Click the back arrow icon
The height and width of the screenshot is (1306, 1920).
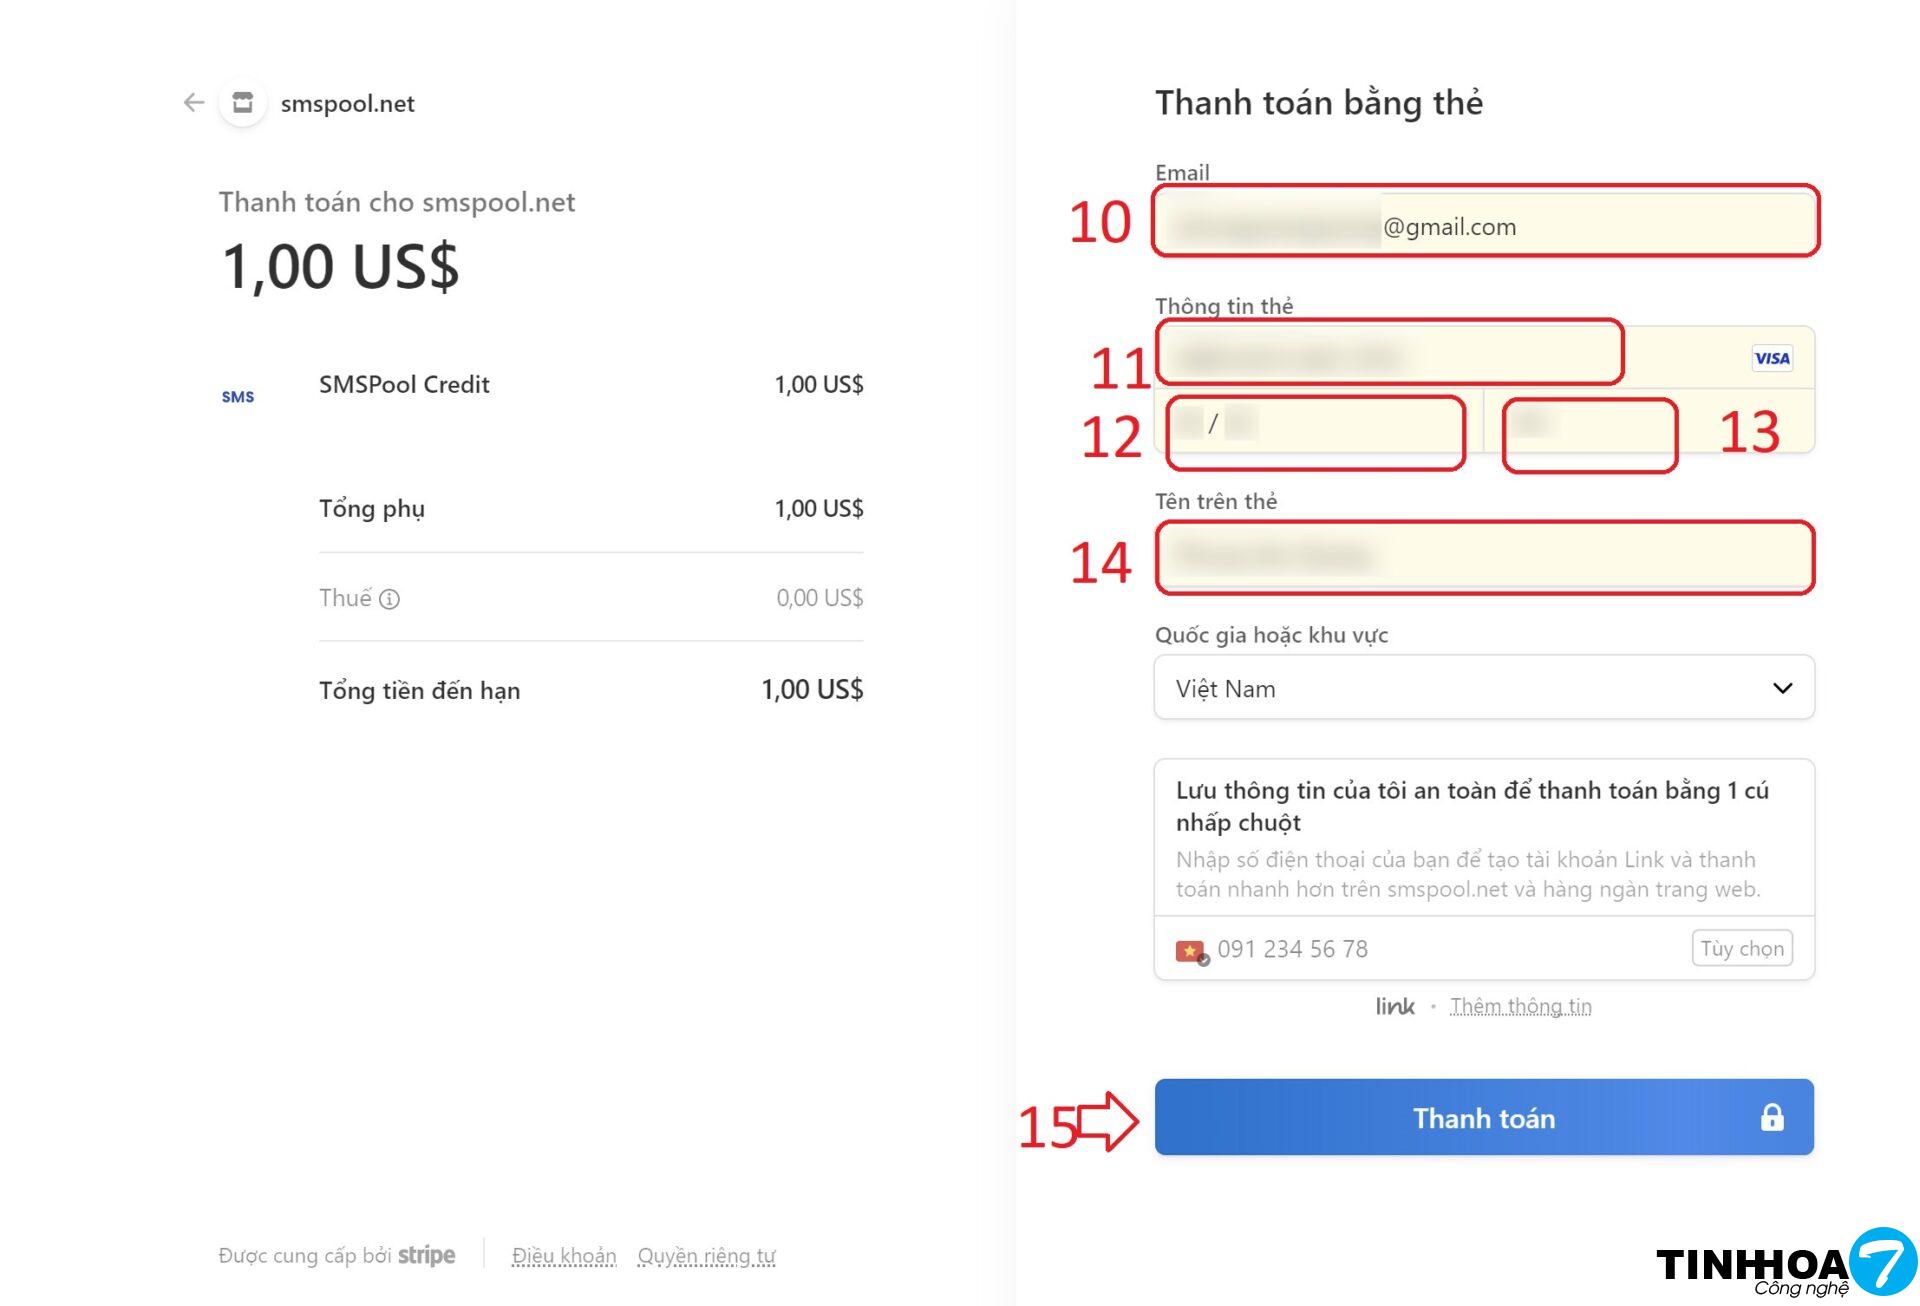tap(194, 102)
